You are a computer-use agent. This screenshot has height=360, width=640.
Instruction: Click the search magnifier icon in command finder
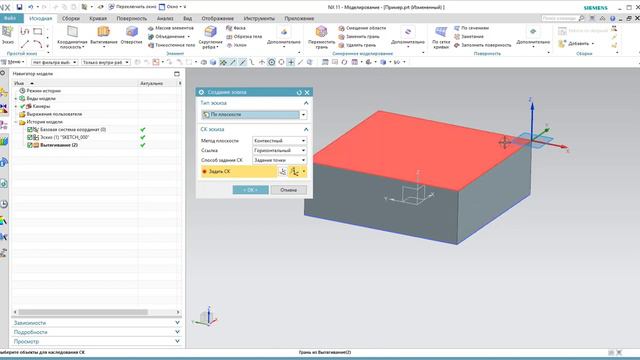[x=581, y=18]
